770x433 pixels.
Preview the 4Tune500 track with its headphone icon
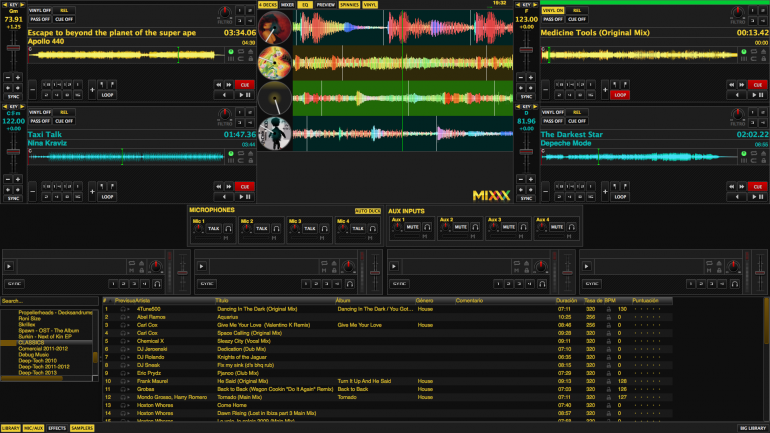[123, 309]
